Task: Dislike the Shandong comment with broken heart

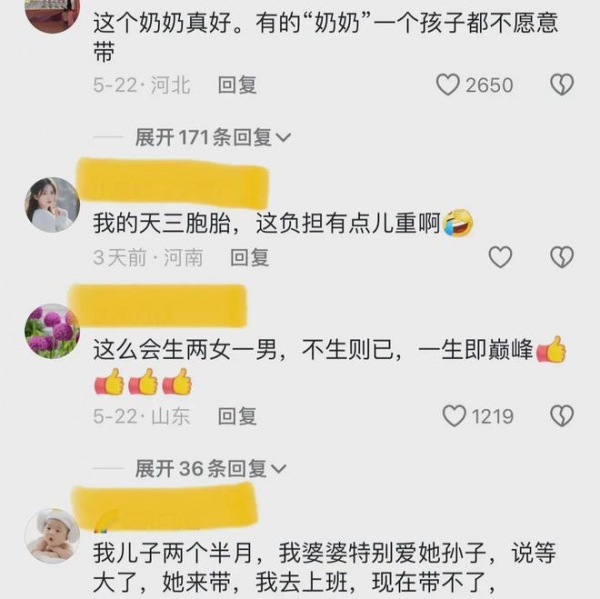Action: tap(562, 416)
